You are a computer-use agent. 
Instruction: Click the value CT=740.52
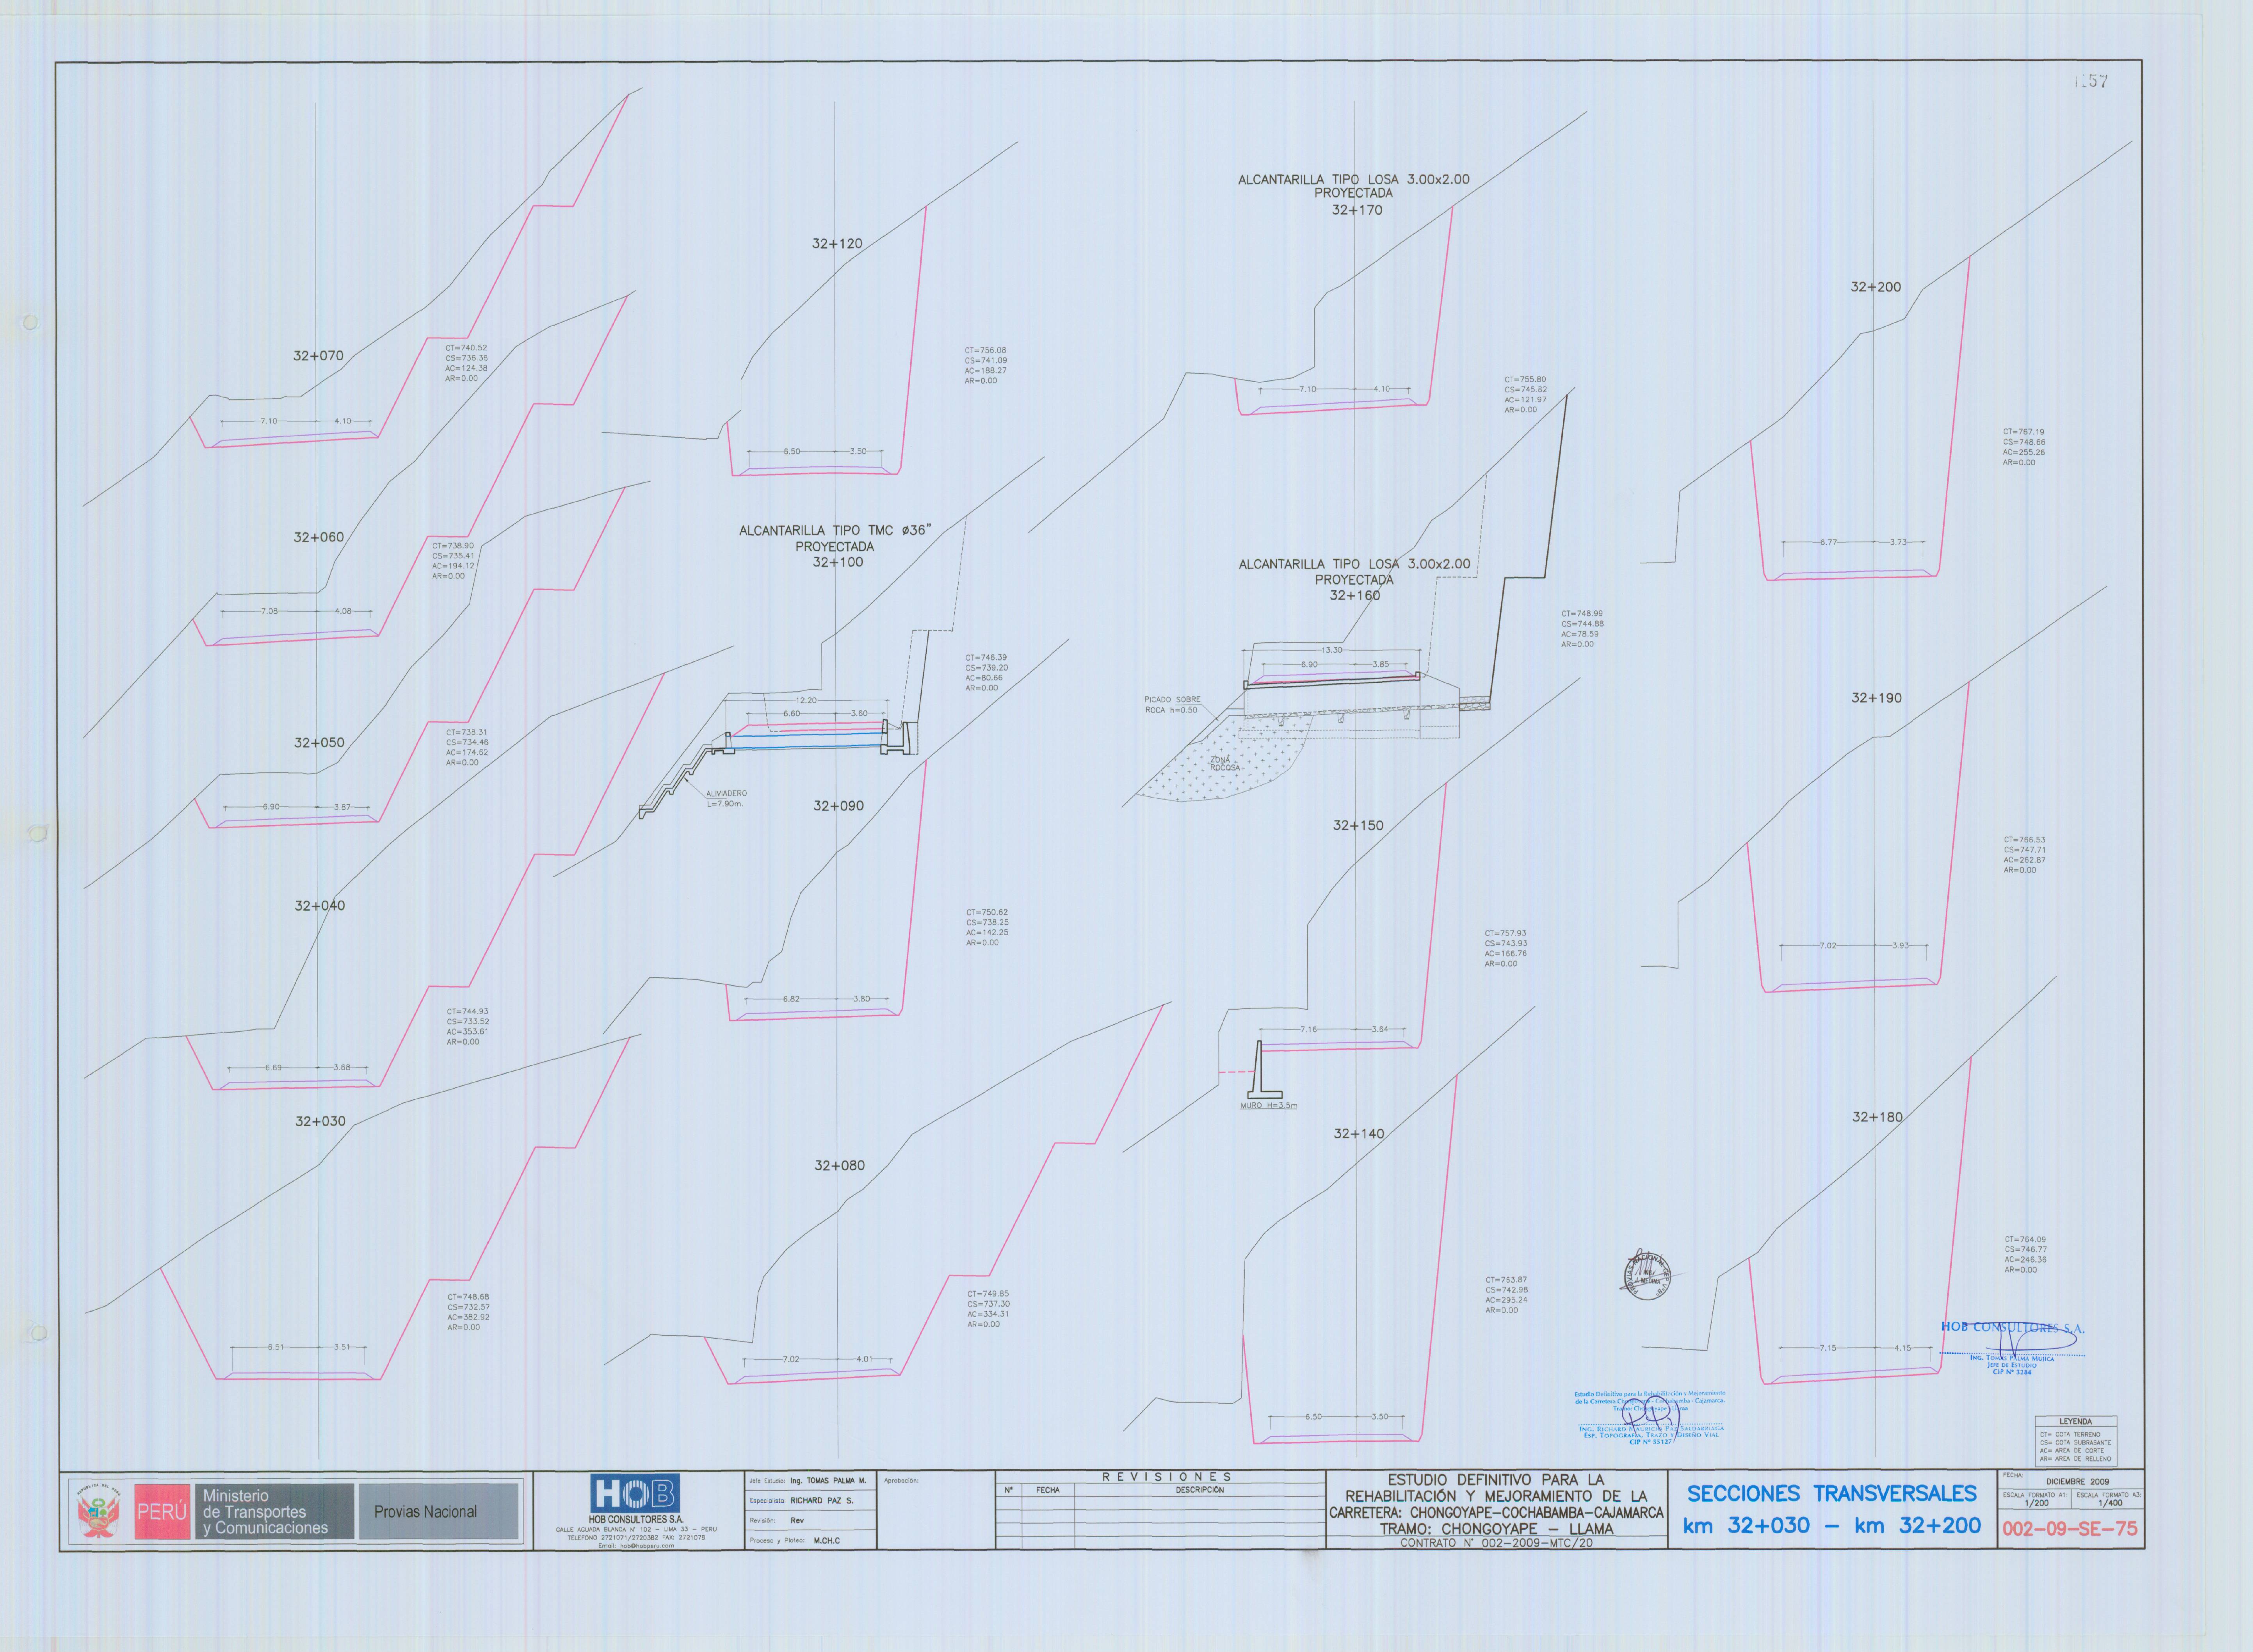466,348
